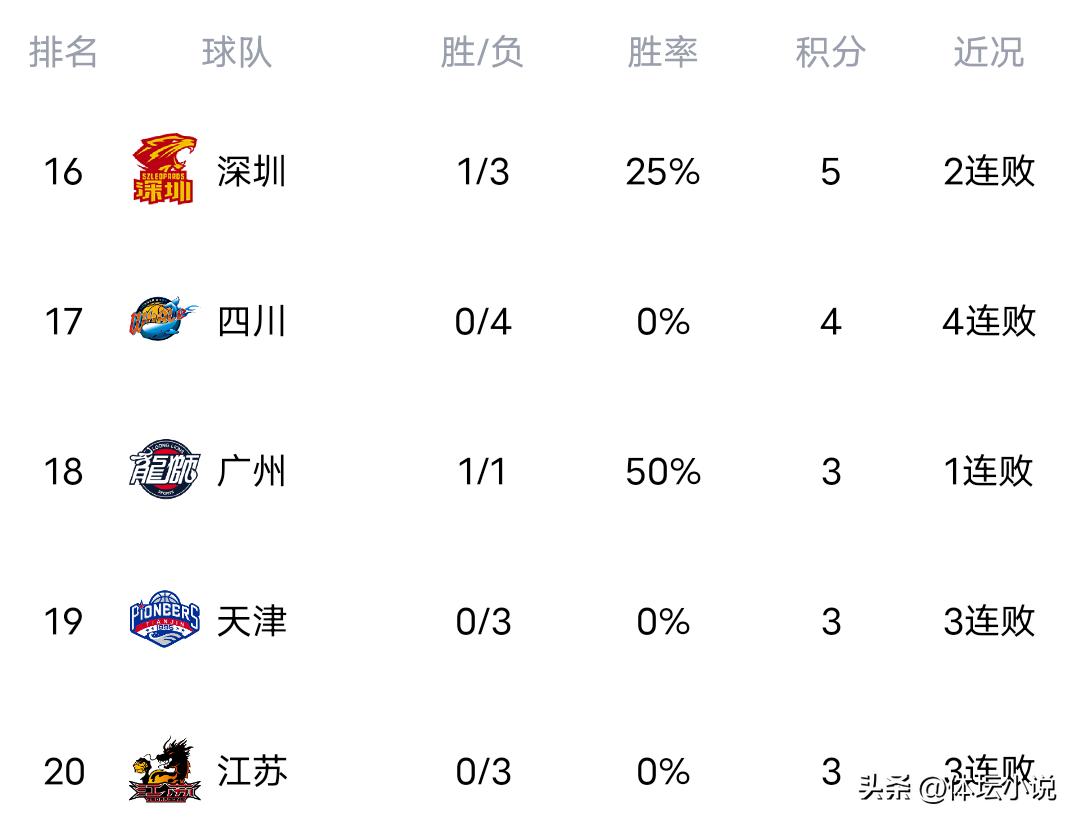
Task: Open the 天津 team name link
Action: tap(252, 622)
